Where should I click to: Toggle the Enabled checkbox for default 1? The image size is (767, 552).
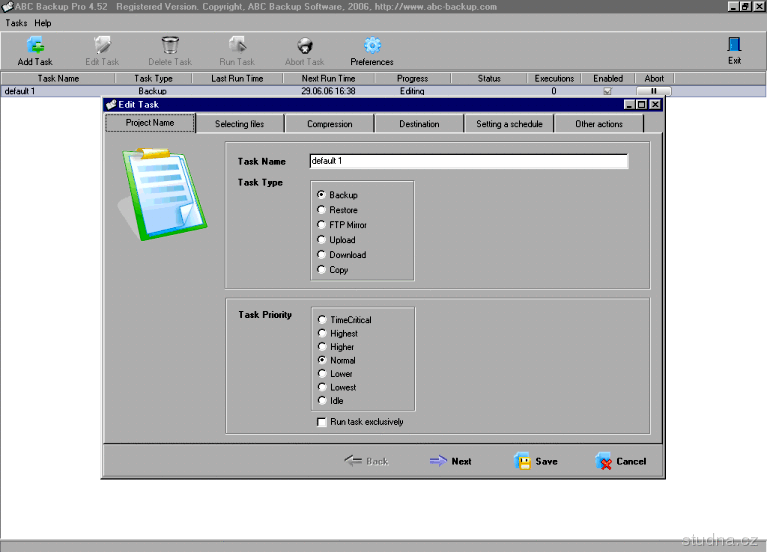point(607,91)
